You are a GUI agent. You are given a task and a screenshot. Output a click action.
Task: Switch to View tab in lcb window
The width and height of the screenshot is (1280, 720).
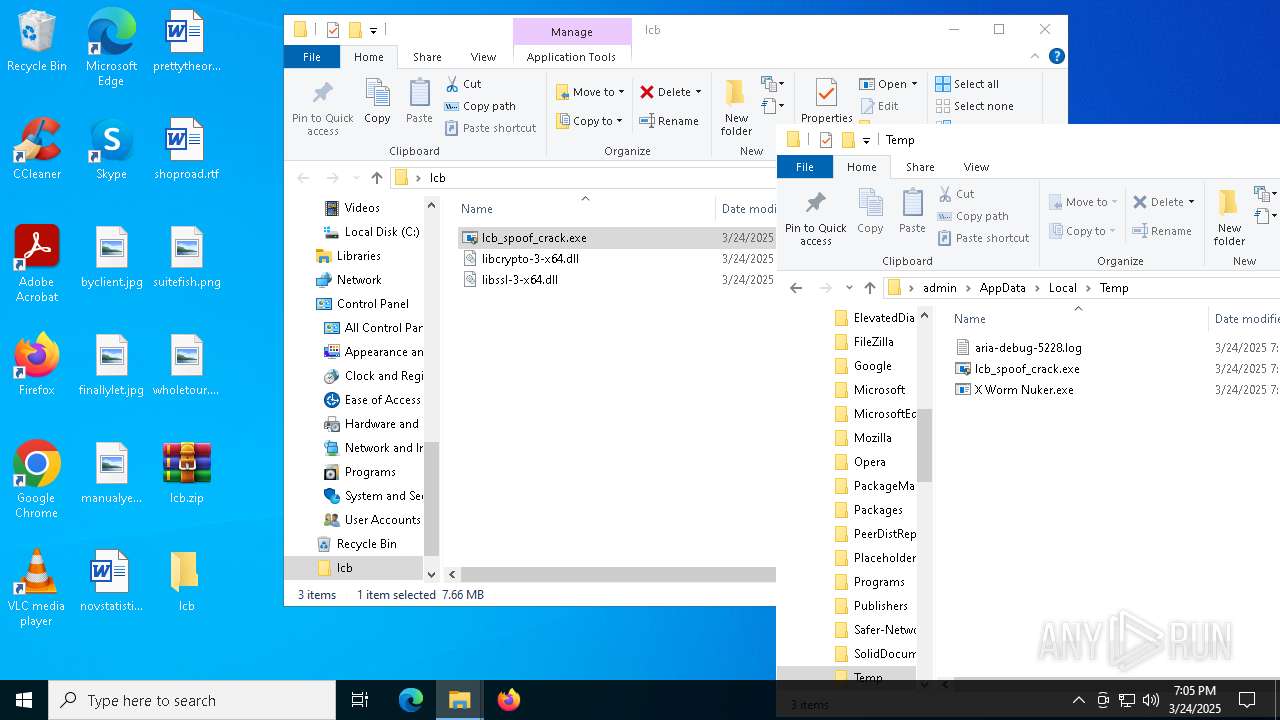click(483, 57)
